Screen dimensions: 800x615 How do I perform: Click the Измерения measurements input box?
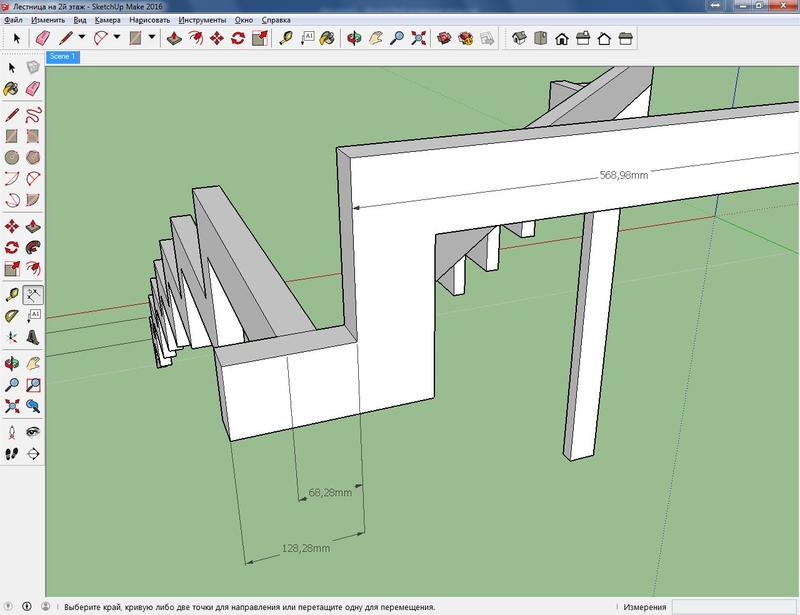[735, 606]
